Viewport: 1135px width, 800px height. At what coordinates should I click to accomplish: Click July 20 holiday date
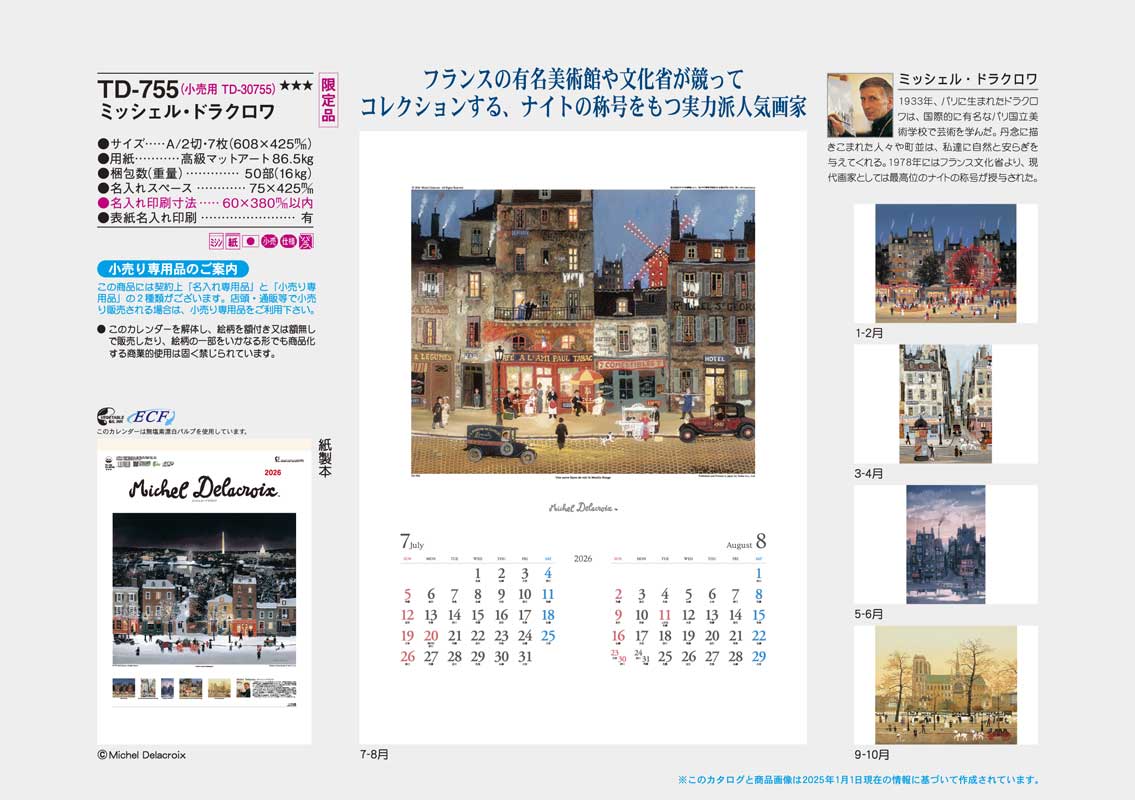pos(431,636)
